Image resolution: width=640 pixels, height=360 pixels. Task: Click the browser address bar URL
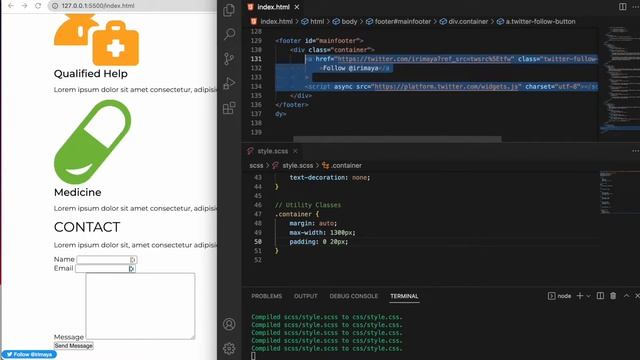coord(98,6)
